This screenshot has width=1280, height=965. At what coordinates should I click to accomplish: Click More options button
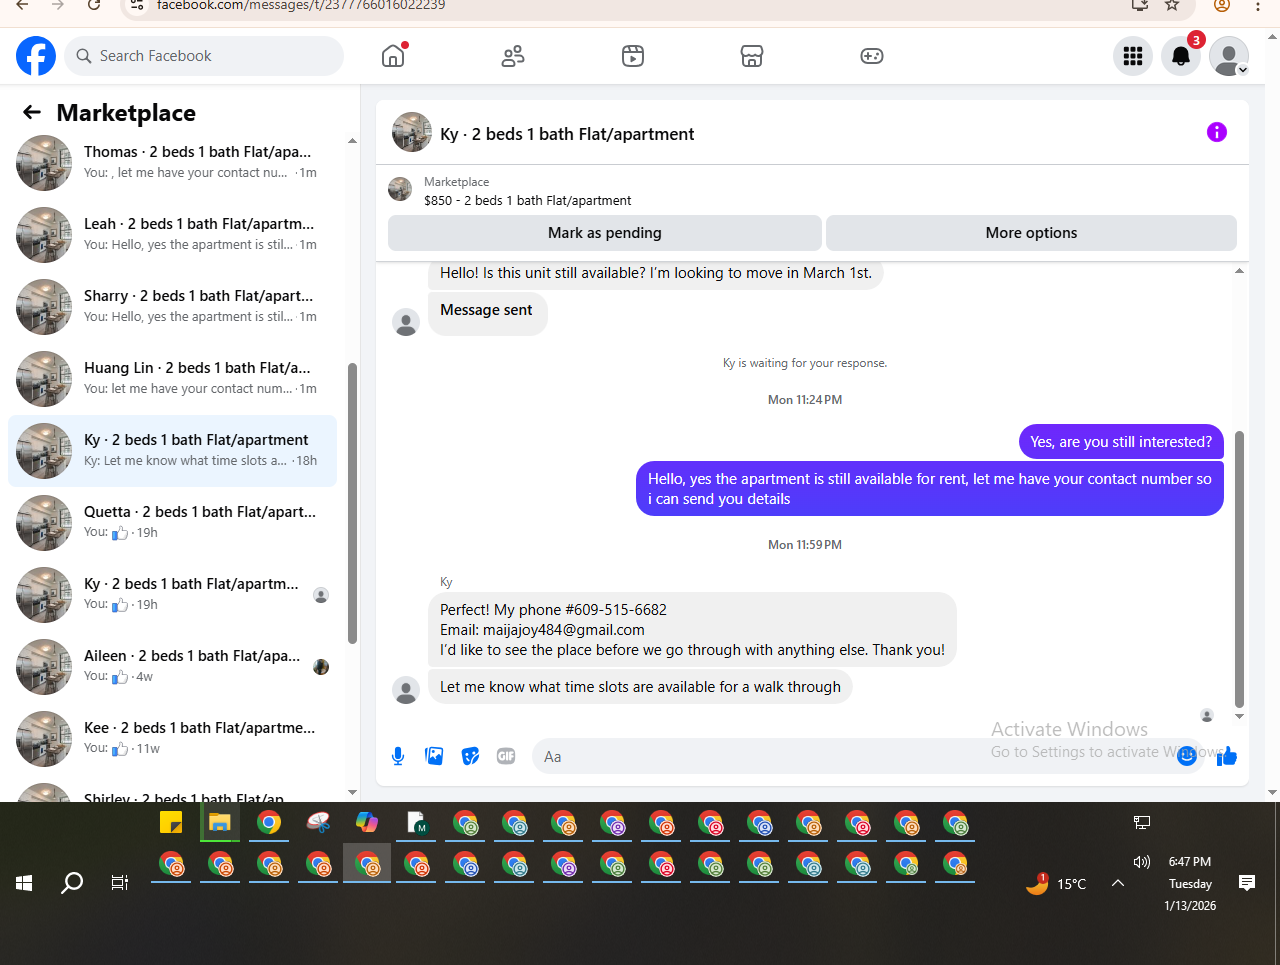point(1031,233)
